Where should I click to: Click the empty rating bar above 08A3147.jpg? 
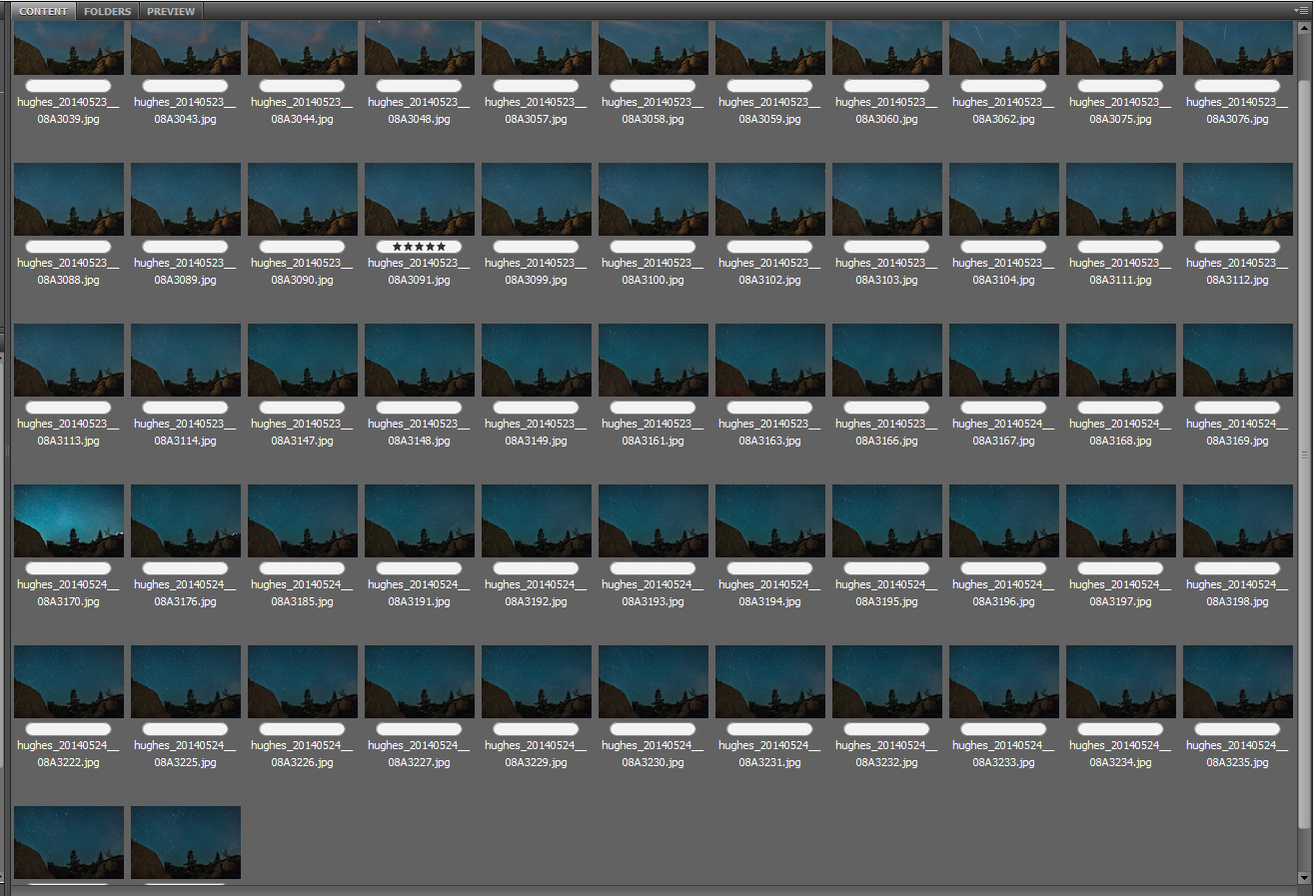(x=303, y=407)
